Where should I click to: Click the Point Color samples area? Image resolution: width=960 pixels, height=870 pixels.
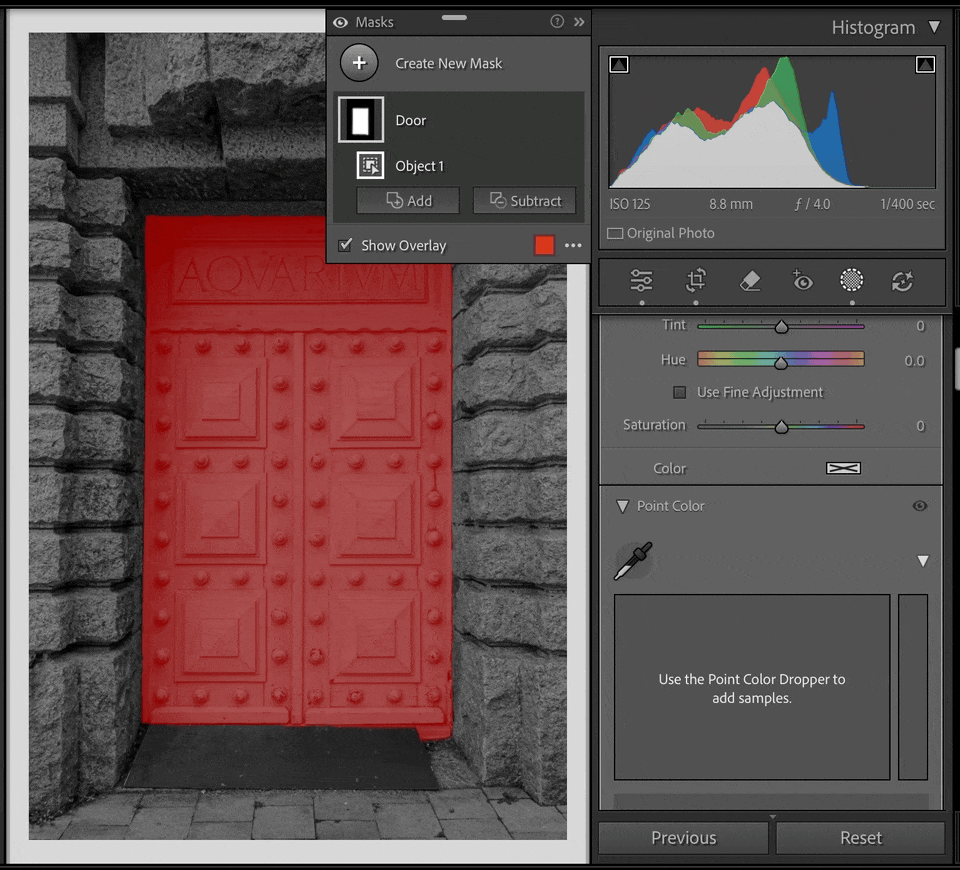tap(752, 687)
